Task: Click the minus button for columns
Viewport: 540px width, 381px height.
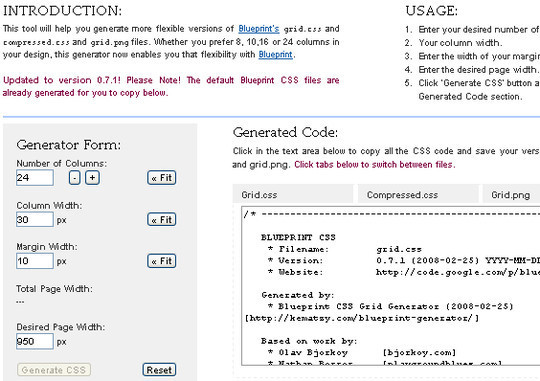Action: click(x=75, y=178)
